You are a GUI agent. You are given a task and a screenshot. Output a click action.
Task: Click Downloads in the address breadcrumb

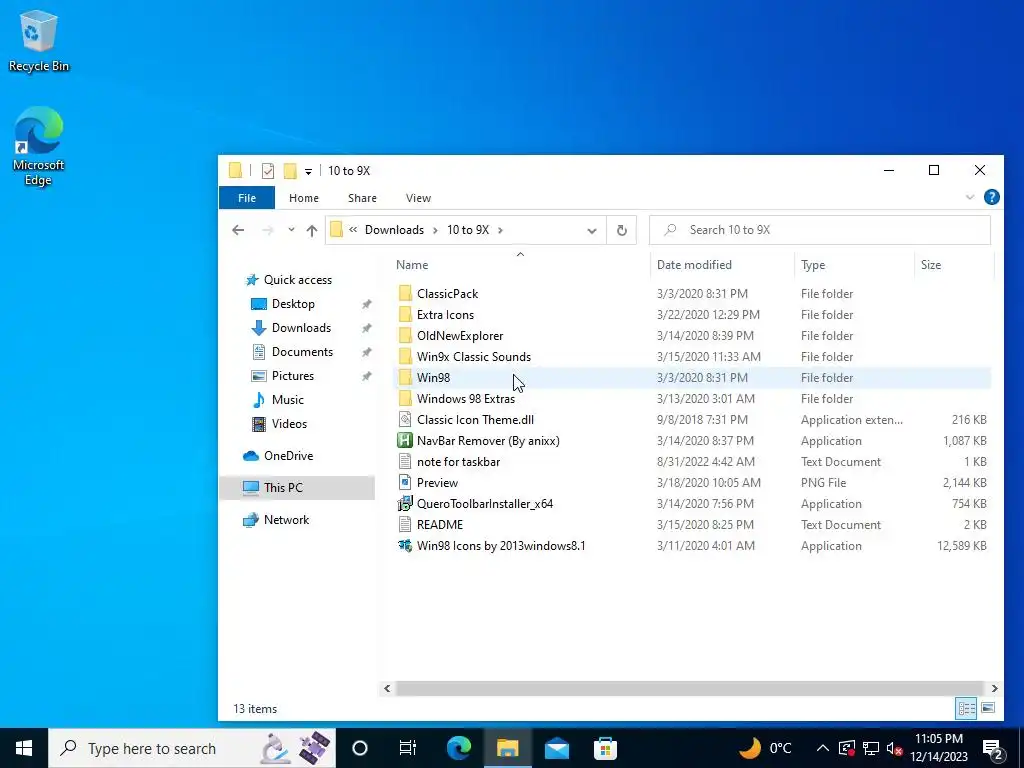click(x=394, y=230)
